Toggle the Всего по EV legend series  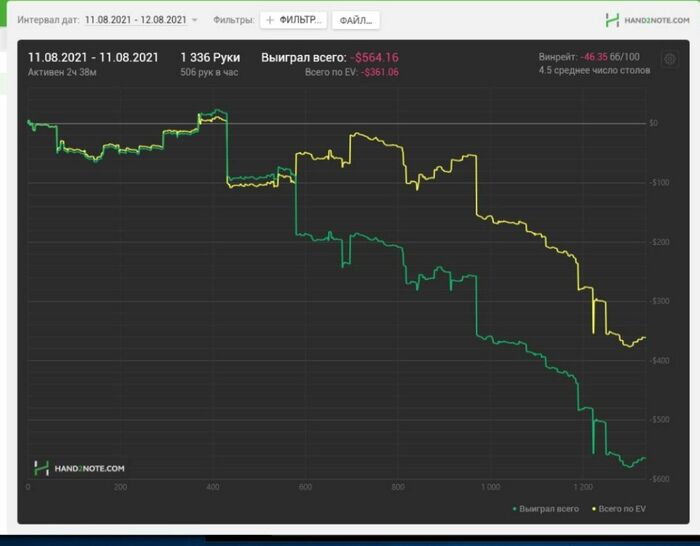click(619, 508)
